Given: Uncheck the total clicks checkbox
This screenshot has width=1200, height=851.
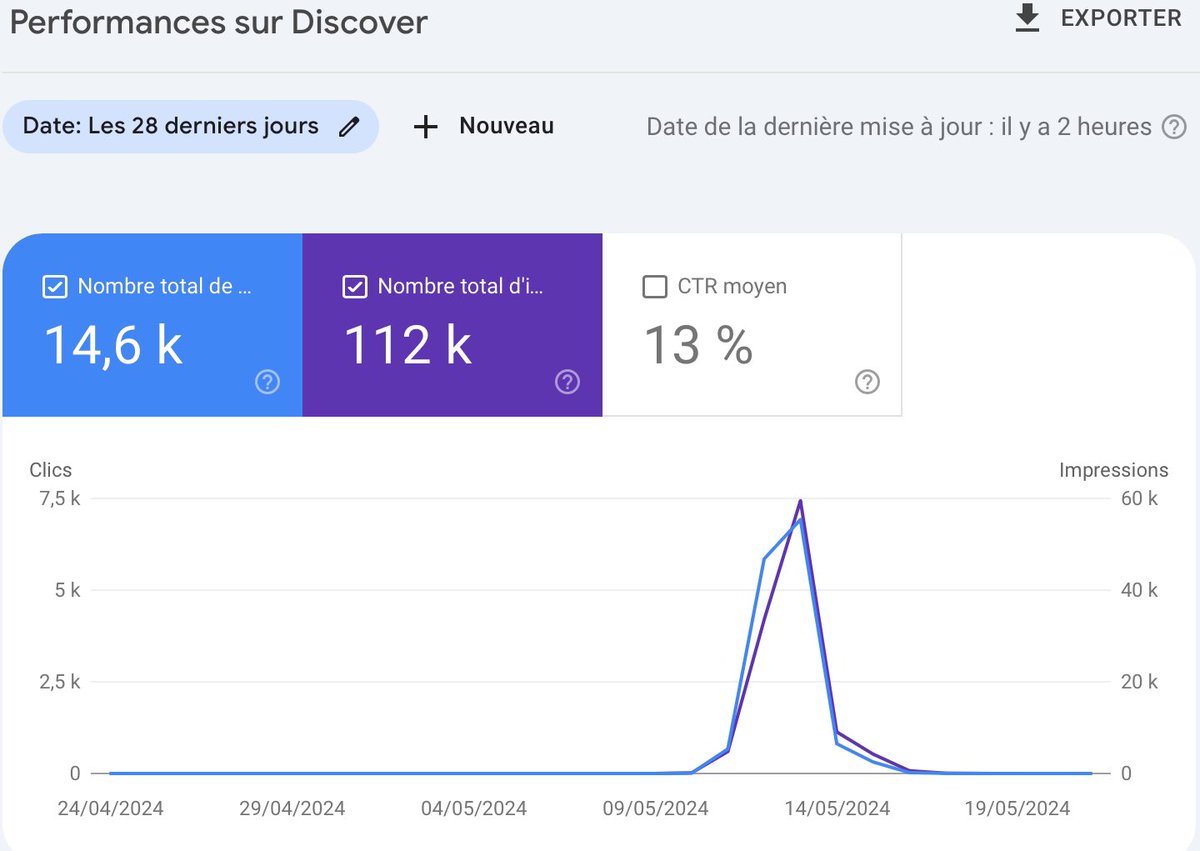Looking at the screenshot, I should point(54,286).
